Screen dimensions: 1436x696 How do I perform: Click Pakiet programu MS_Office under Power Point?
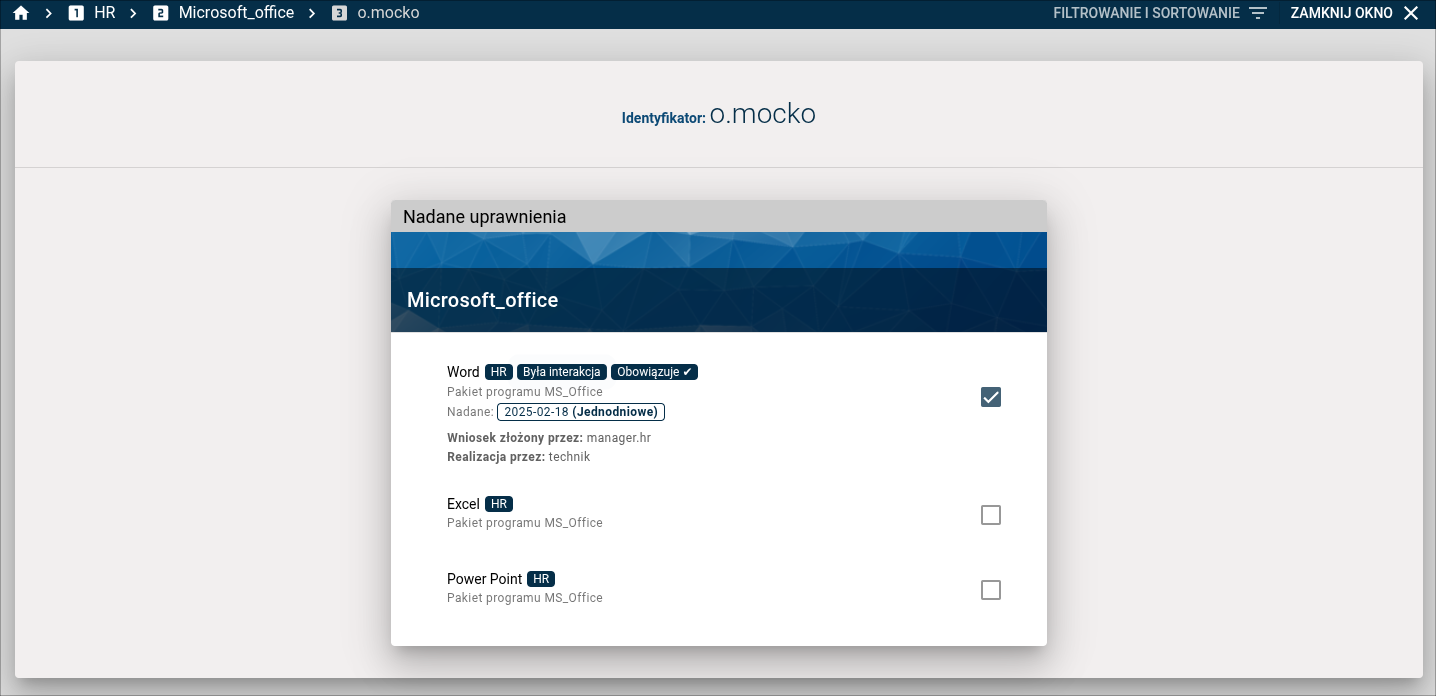[x=525, y=598]
